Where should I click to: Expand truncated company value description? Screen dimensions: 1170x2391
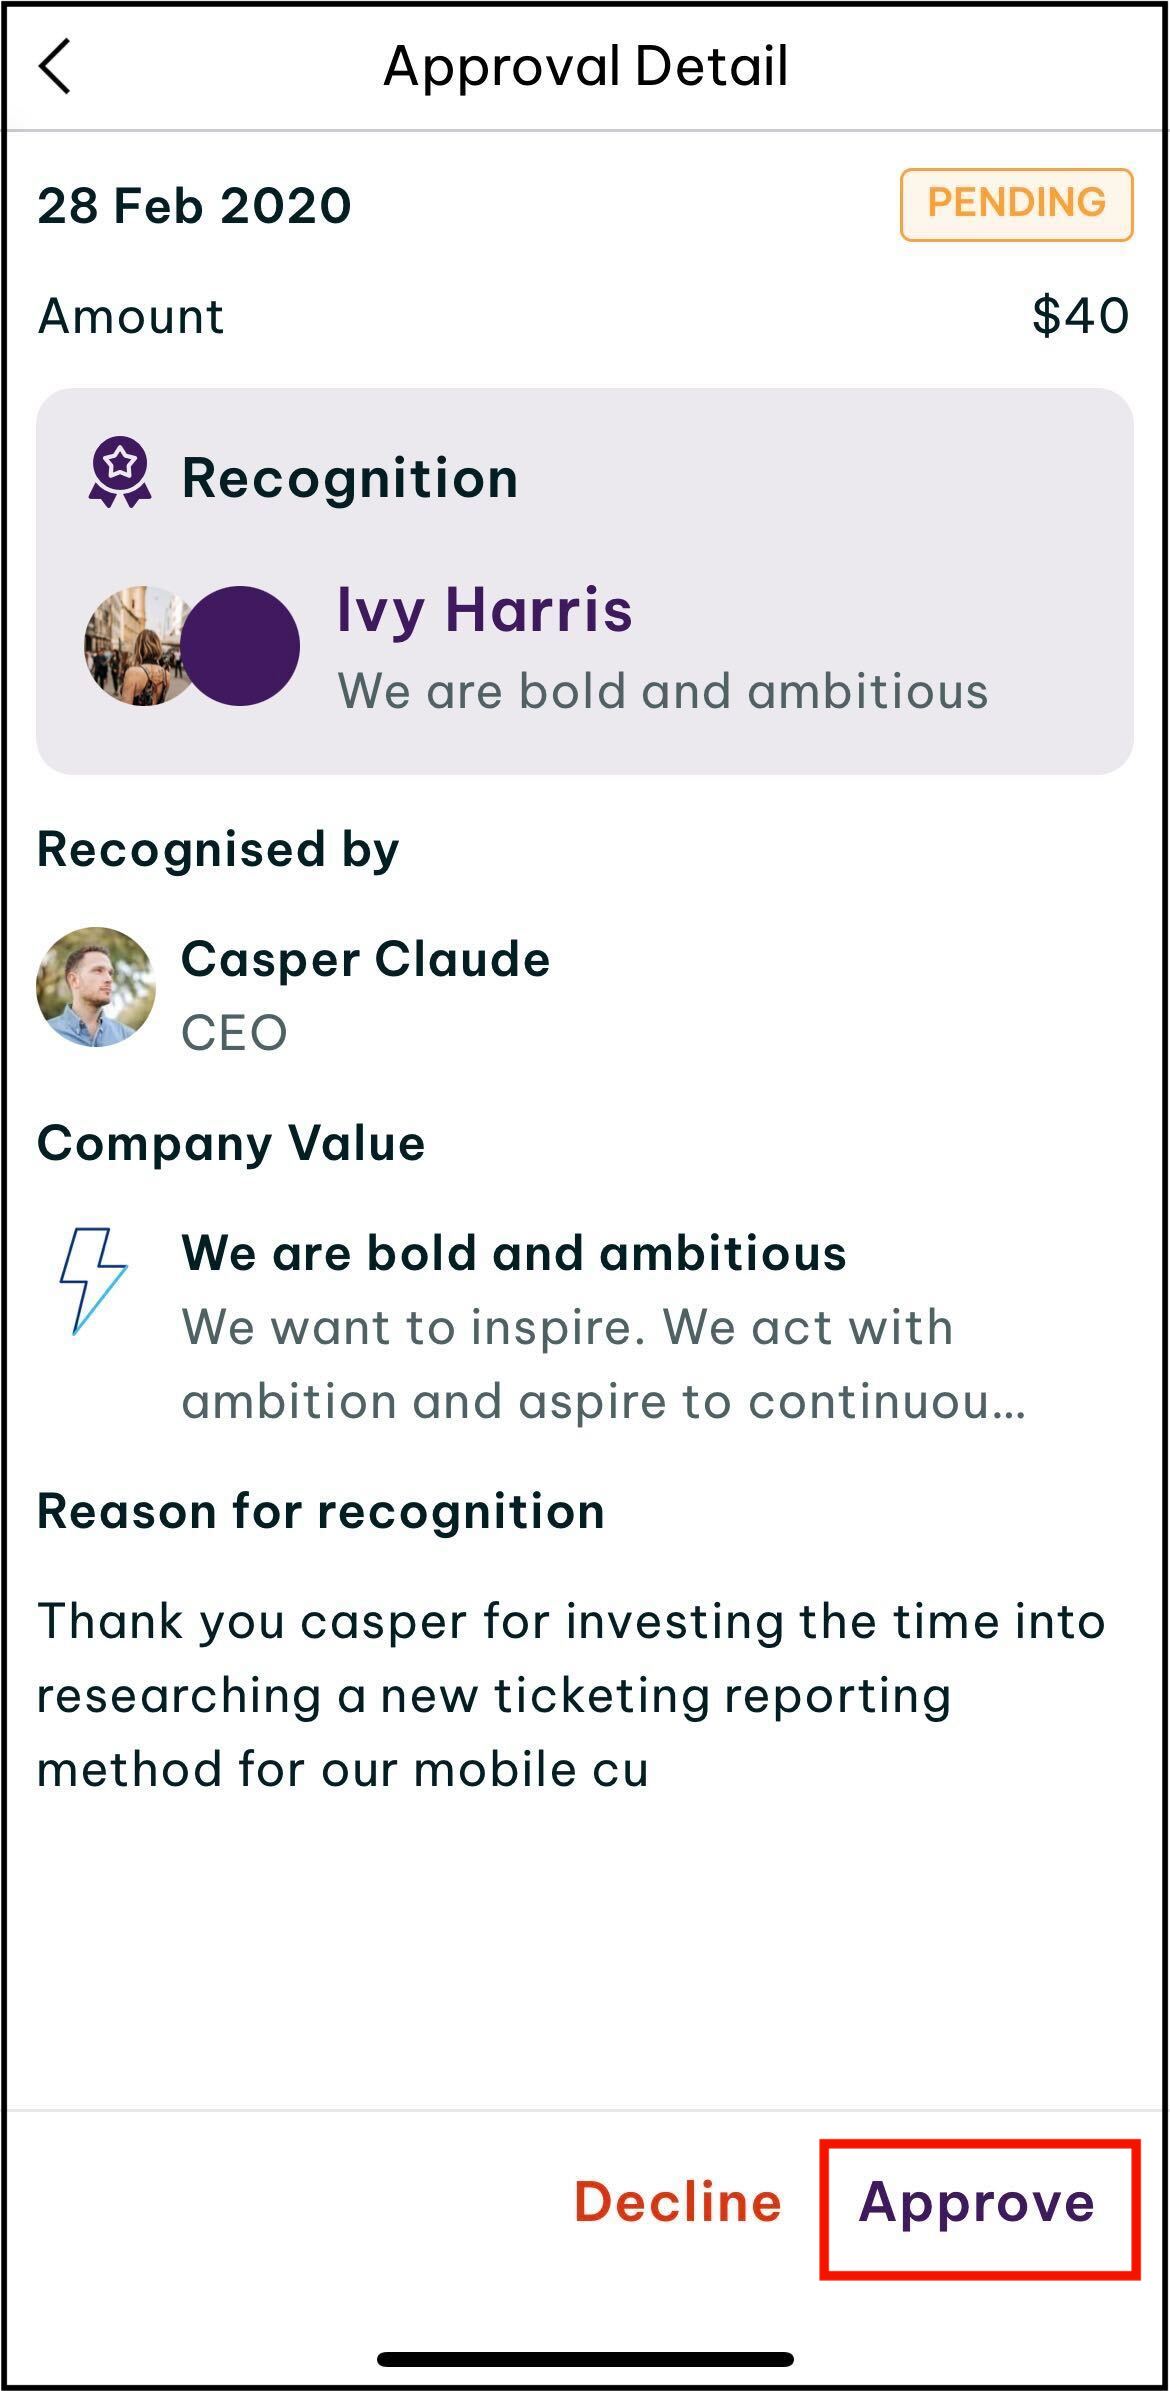click(603, 1364)
